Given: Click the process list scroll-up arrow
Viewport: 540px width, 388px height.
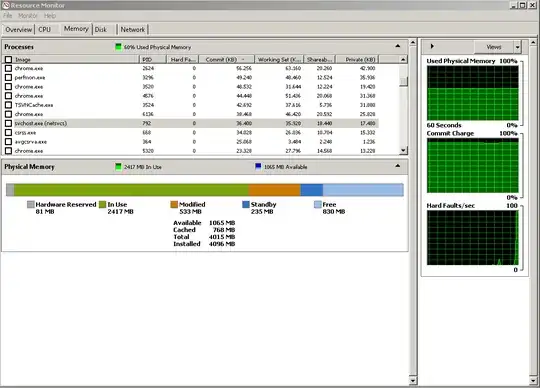Looking at the screenshot, I should pyautogui.click(x=403, y=60).
